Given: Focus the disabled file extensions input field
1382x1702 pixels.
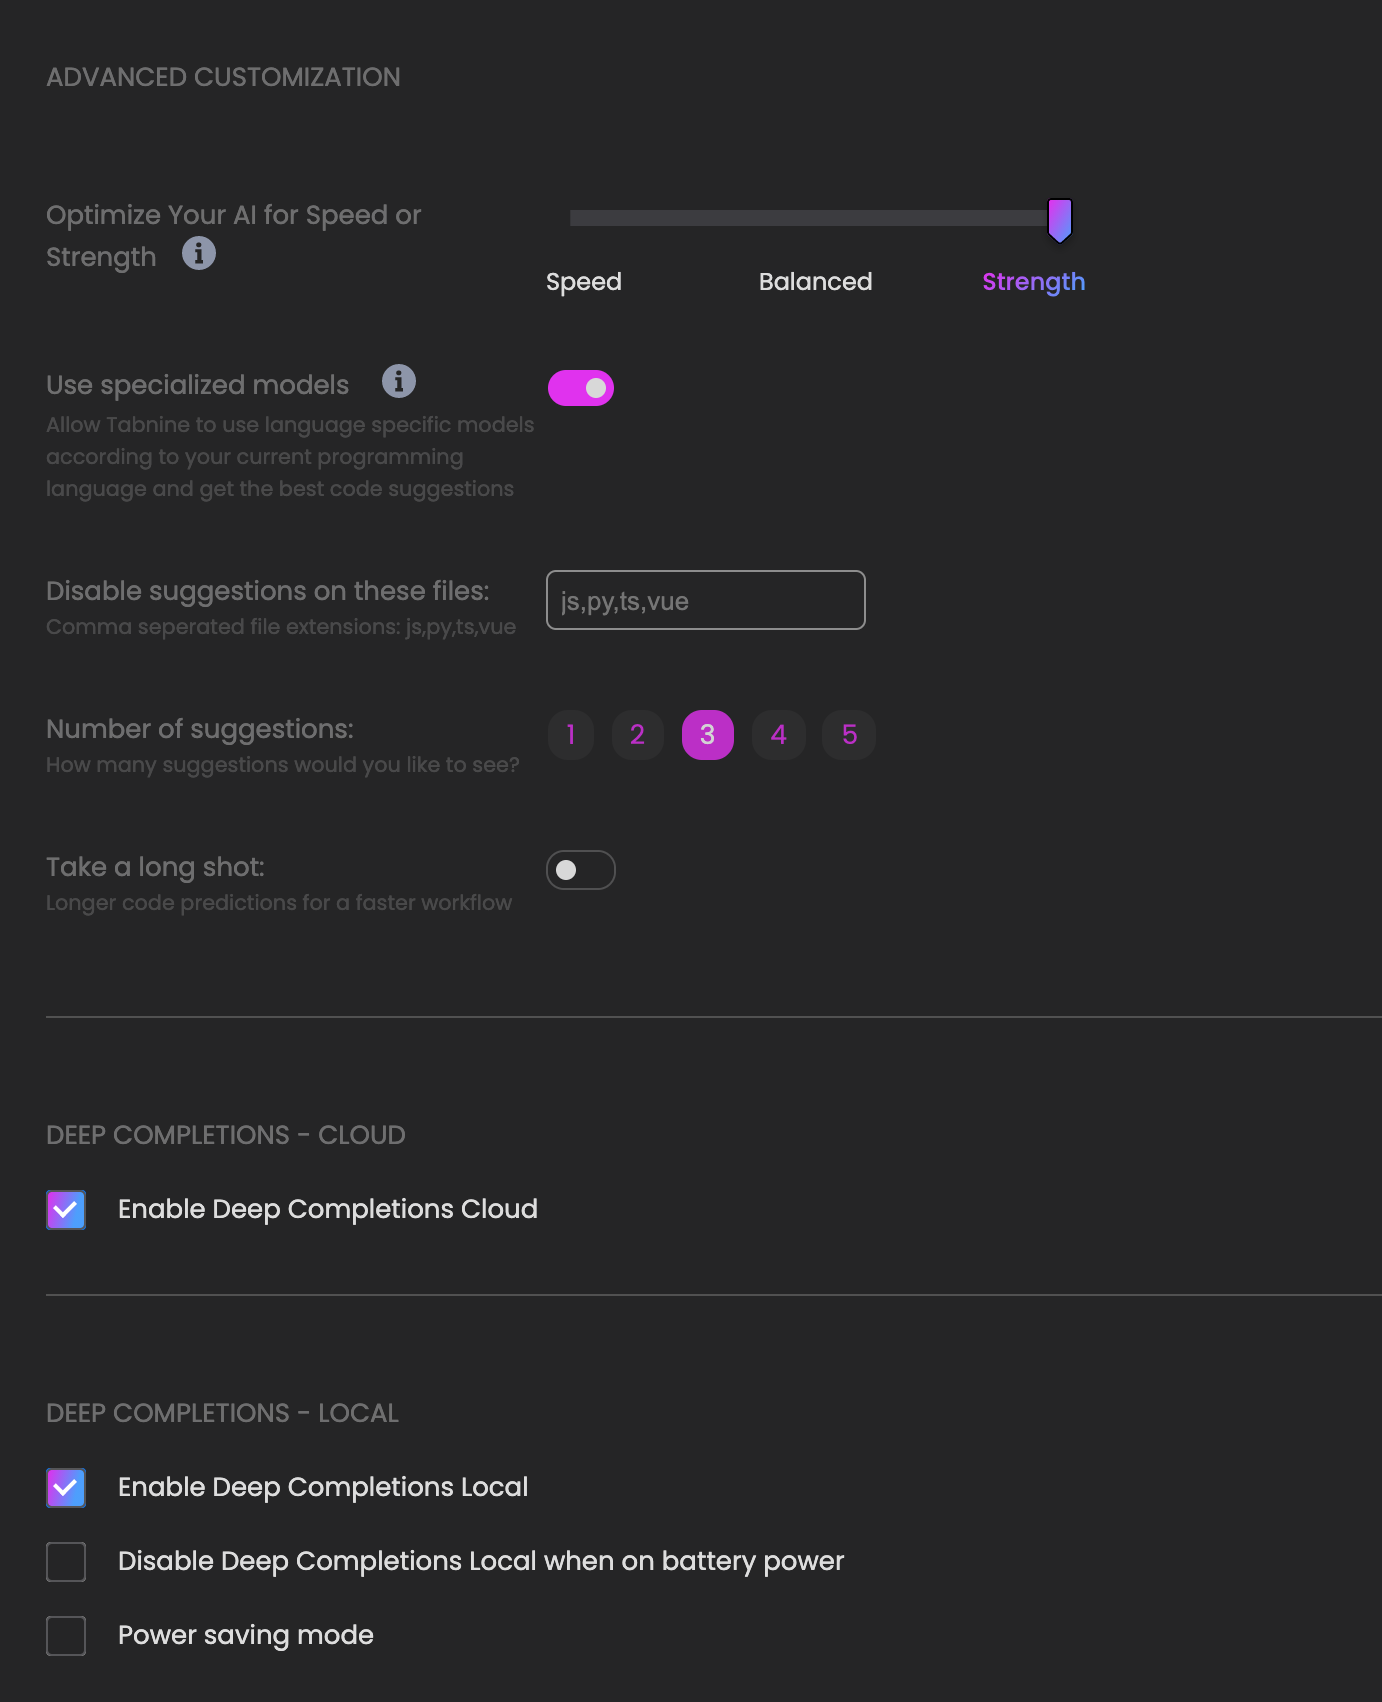Looking at the screenshot, I should [706, 600].
